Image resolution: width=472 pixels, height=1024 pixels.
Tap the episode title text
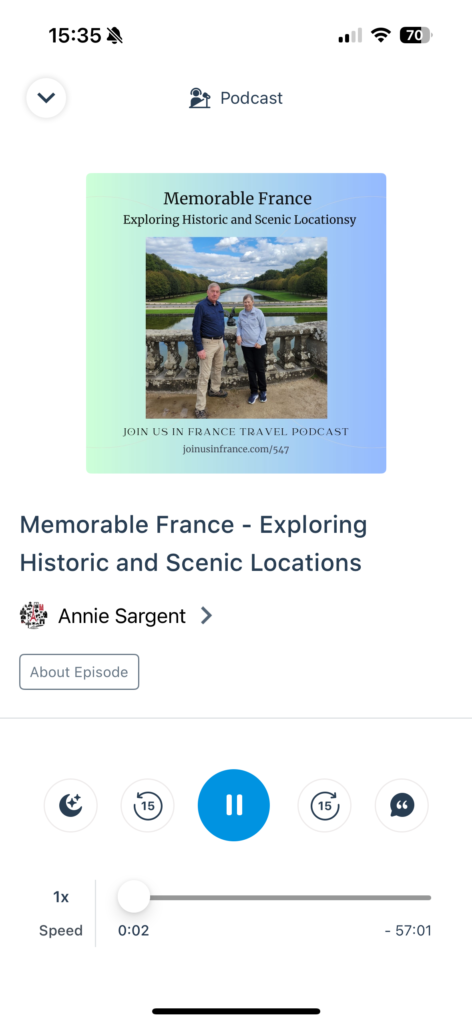pos(193,543)
